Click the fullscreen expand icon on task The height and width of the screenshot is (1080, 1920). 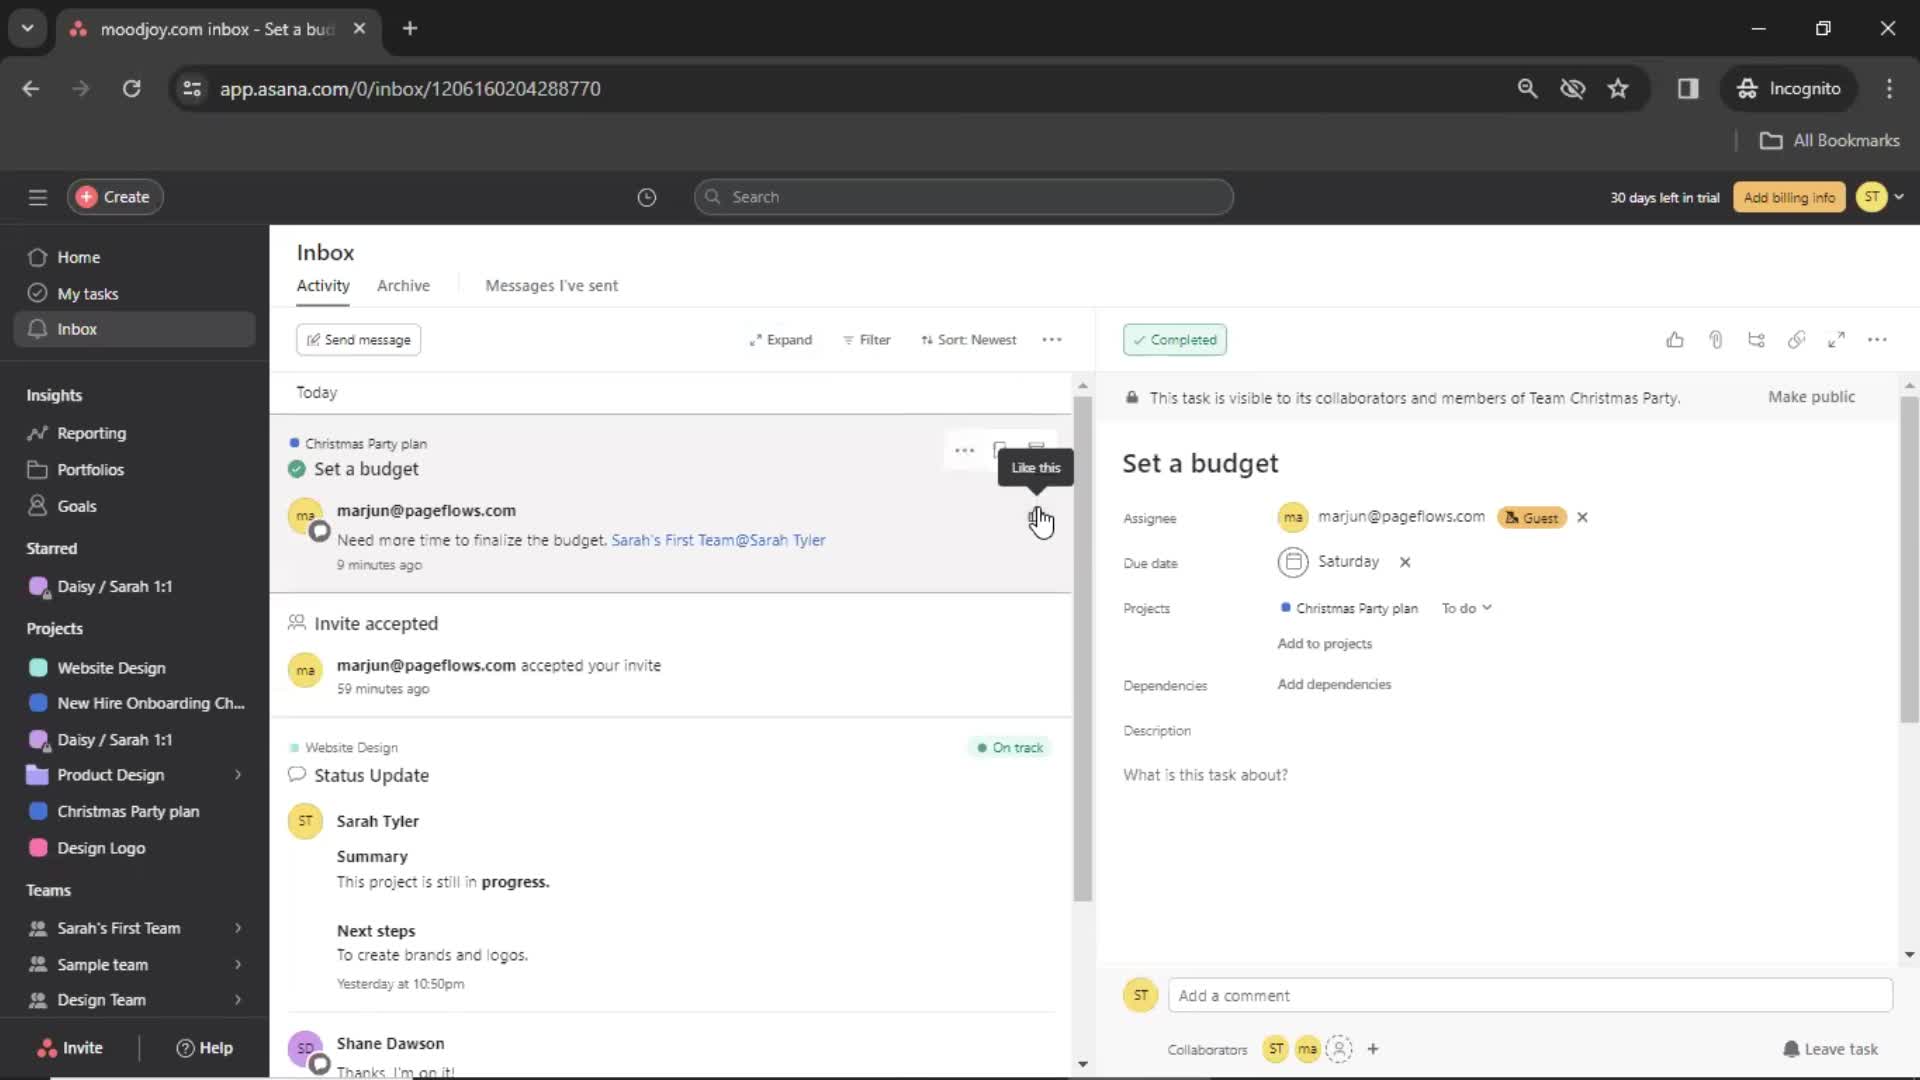(x=1837, y=340)
